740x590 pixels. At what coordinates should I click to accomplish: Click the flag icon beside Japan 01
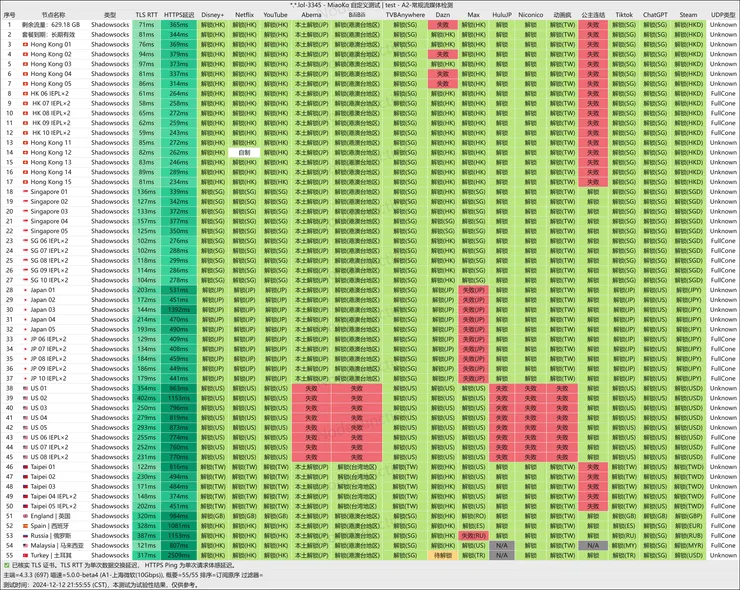coord(25,290)
